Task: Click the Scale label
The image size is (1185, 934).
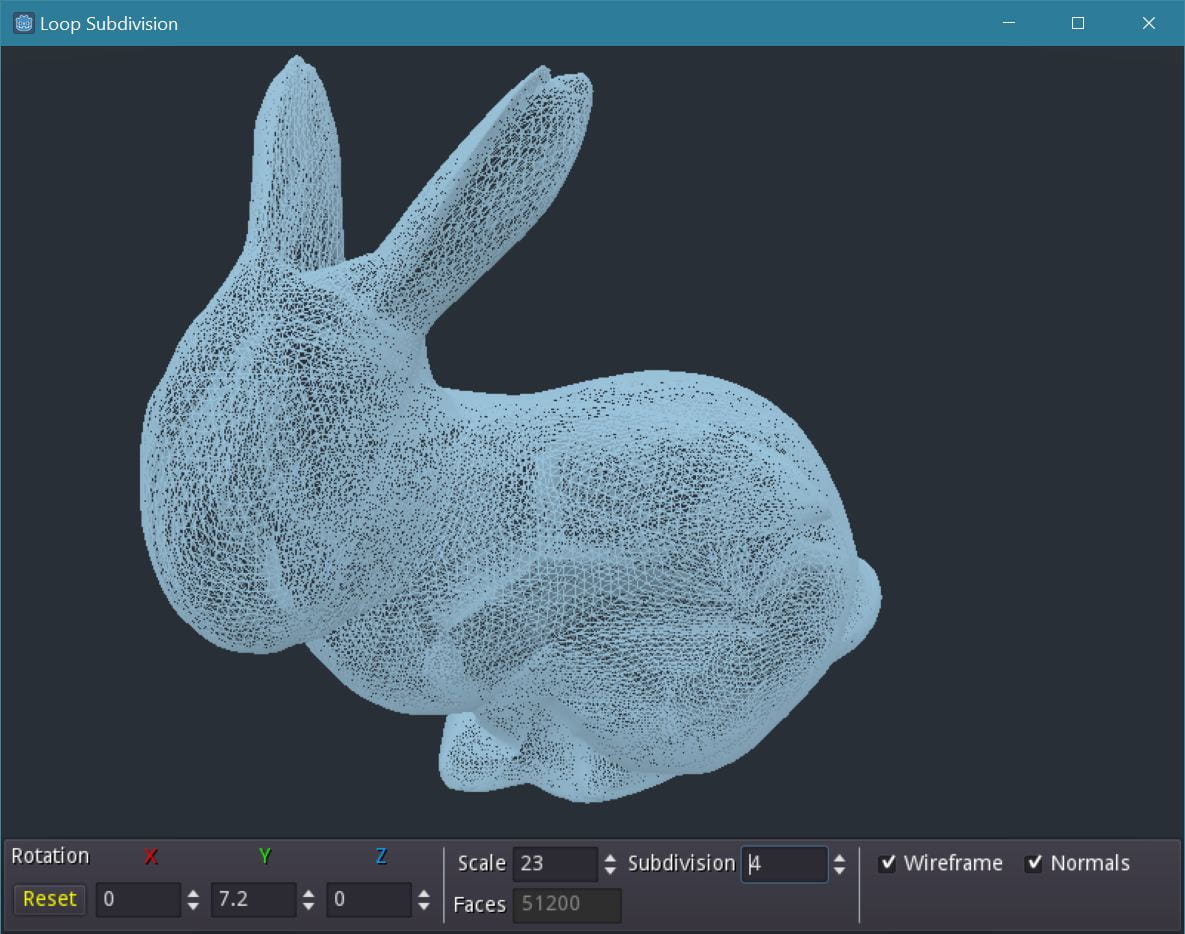Action: [481, 863]
